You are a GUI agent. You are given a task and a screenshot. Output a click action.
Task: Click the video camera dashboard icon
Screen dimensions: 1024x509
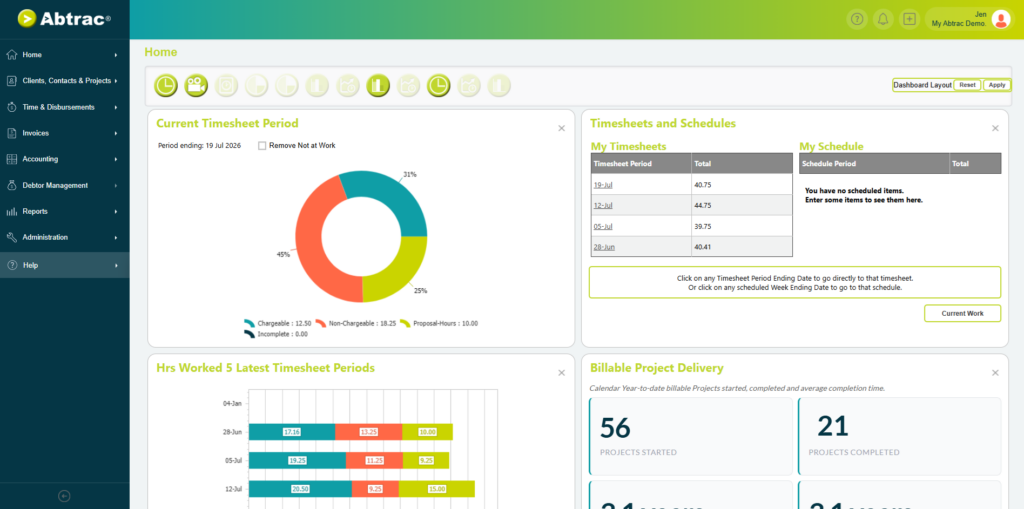[196, 86]
